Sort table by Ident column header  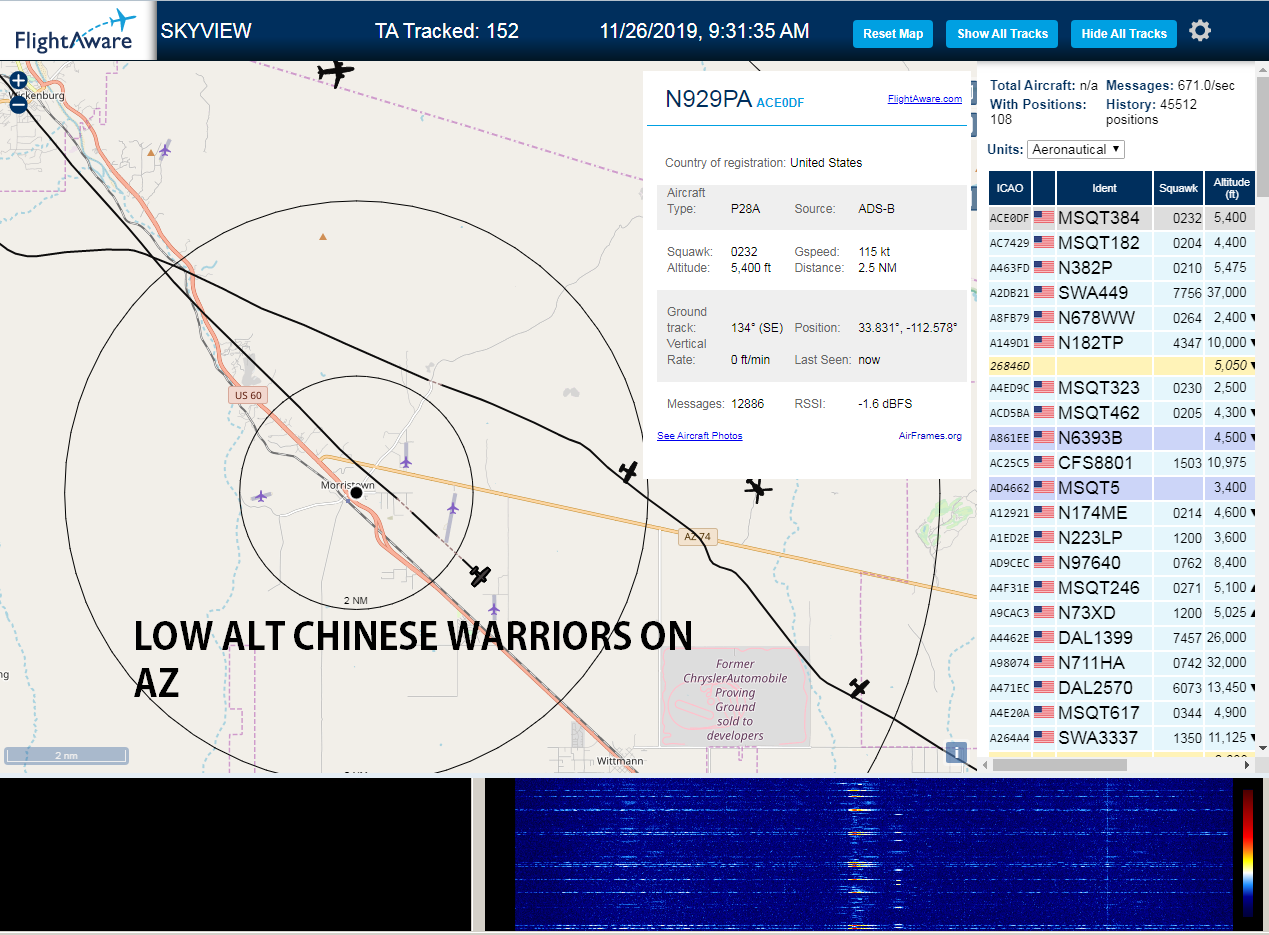click(1104, 188)
